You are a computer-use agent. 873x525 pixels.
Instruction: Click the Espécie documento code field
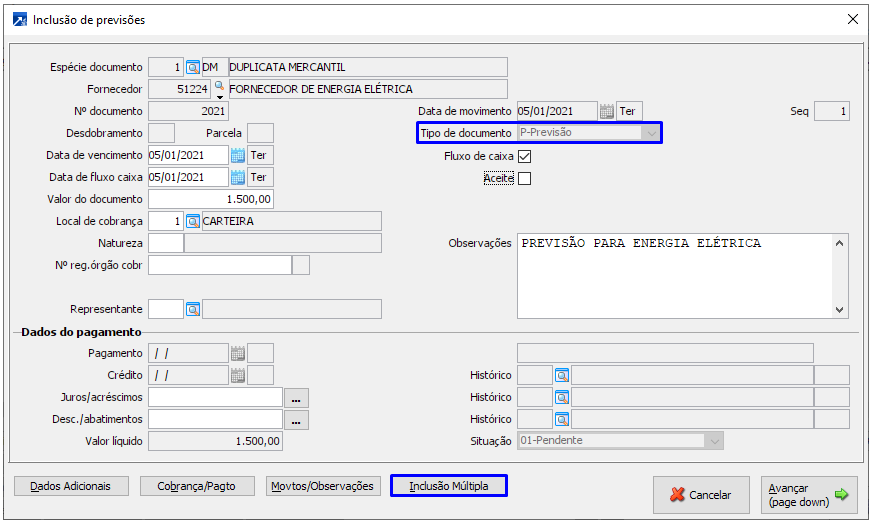coord(166,67)
